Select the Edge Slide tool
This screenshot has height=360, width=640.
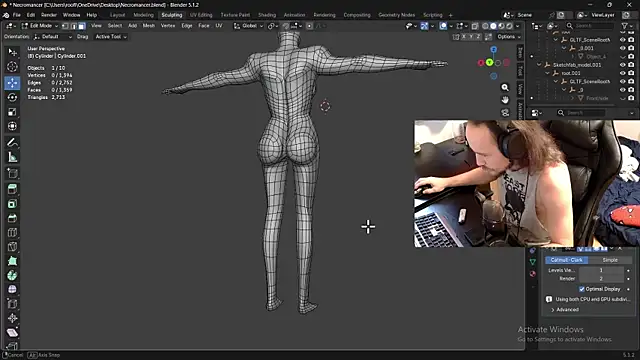[12, 304]
